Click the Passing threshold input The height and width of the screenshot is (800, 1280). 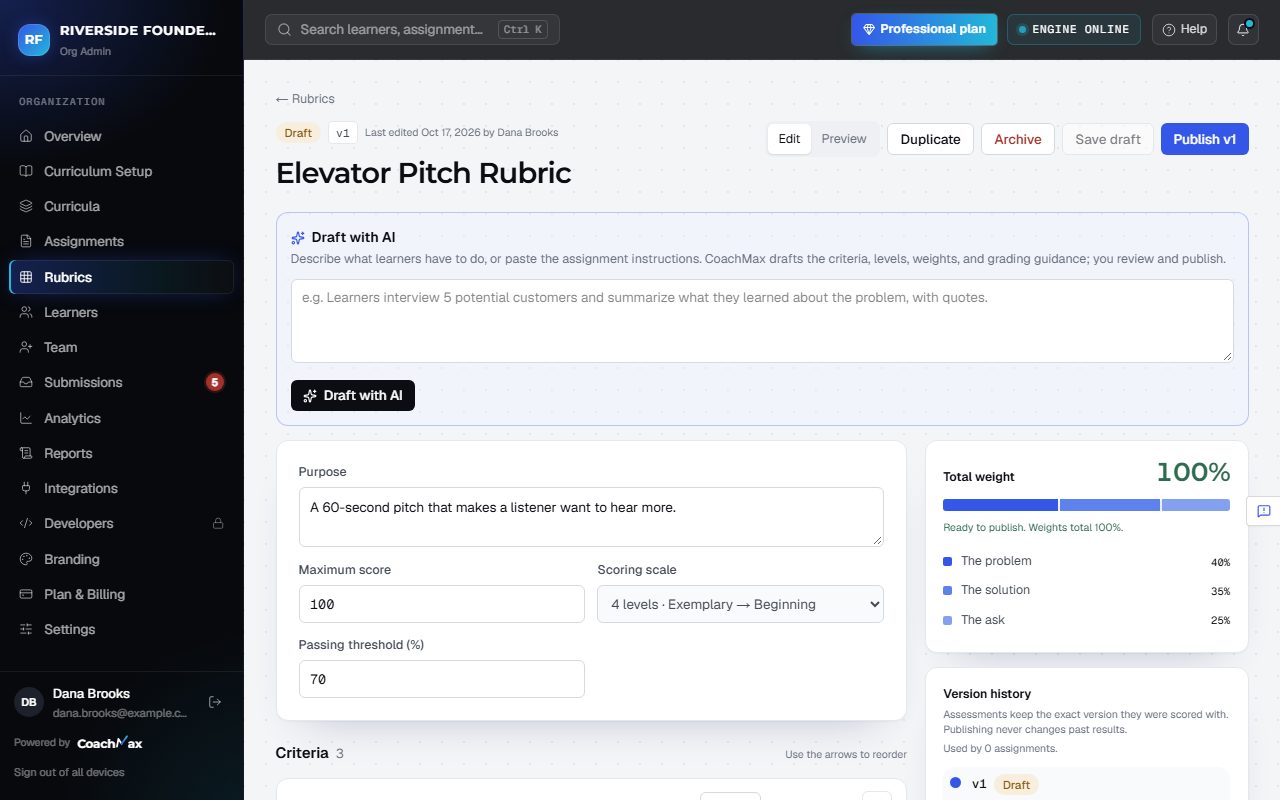(441, 679)
